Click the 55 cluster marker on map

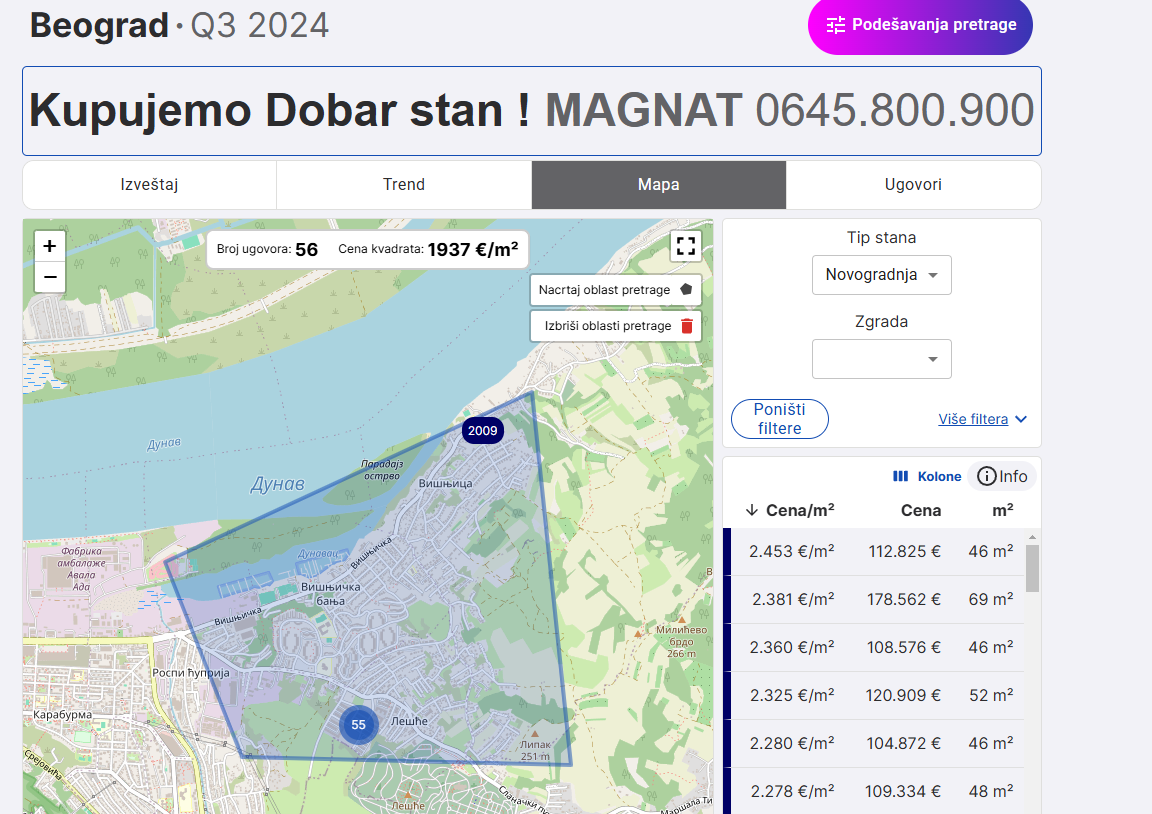click(x=358, y=725)
